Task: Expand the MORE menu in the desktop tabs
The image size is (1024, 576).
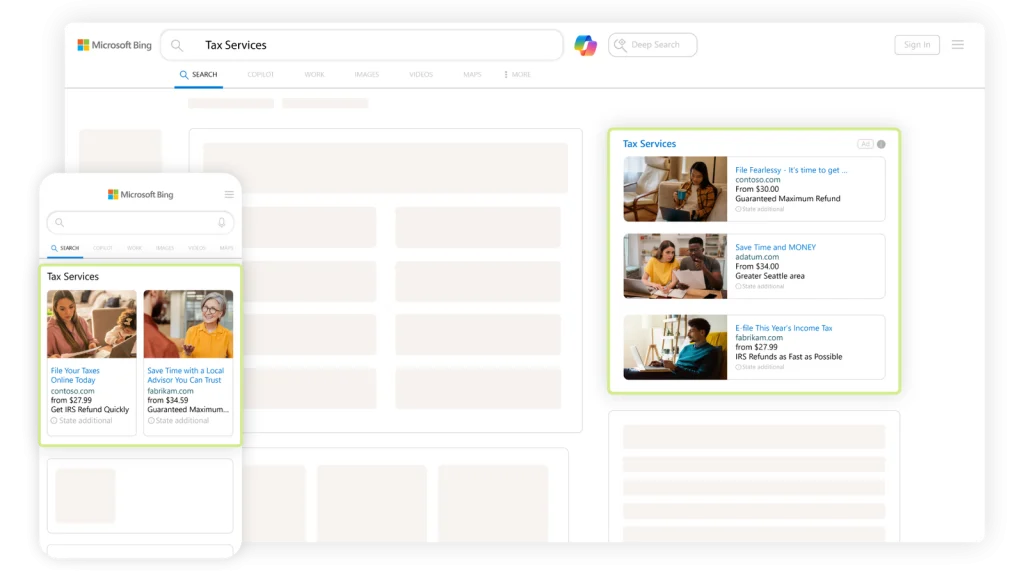Action: 518,75
